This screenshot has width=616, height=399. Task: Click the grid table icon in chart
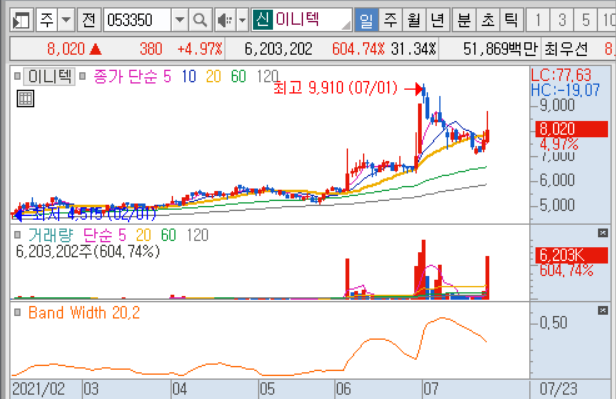point(26,99)
